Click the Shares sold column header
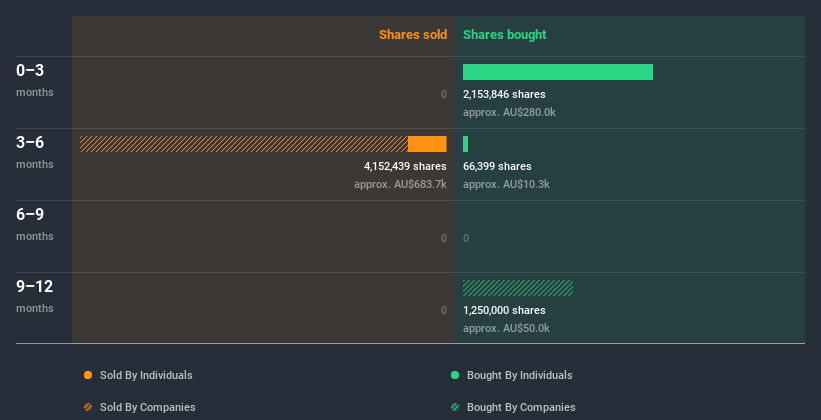Viewport: 821px width, 420px height. (413, 35)
